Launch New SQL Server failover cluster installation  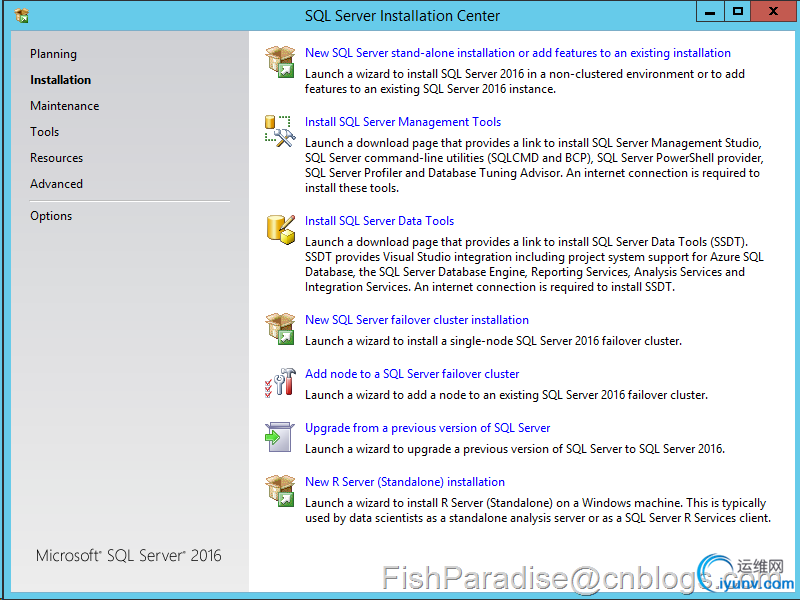coord(417,320)
